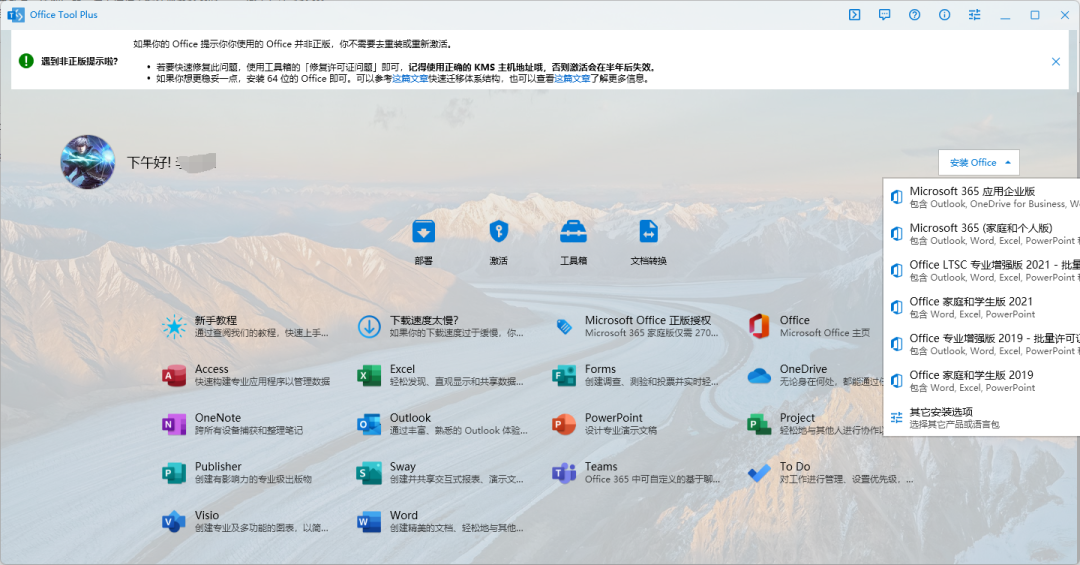Click the 下午好! greeting text
Screen dimensions: 1080x565
149,163
